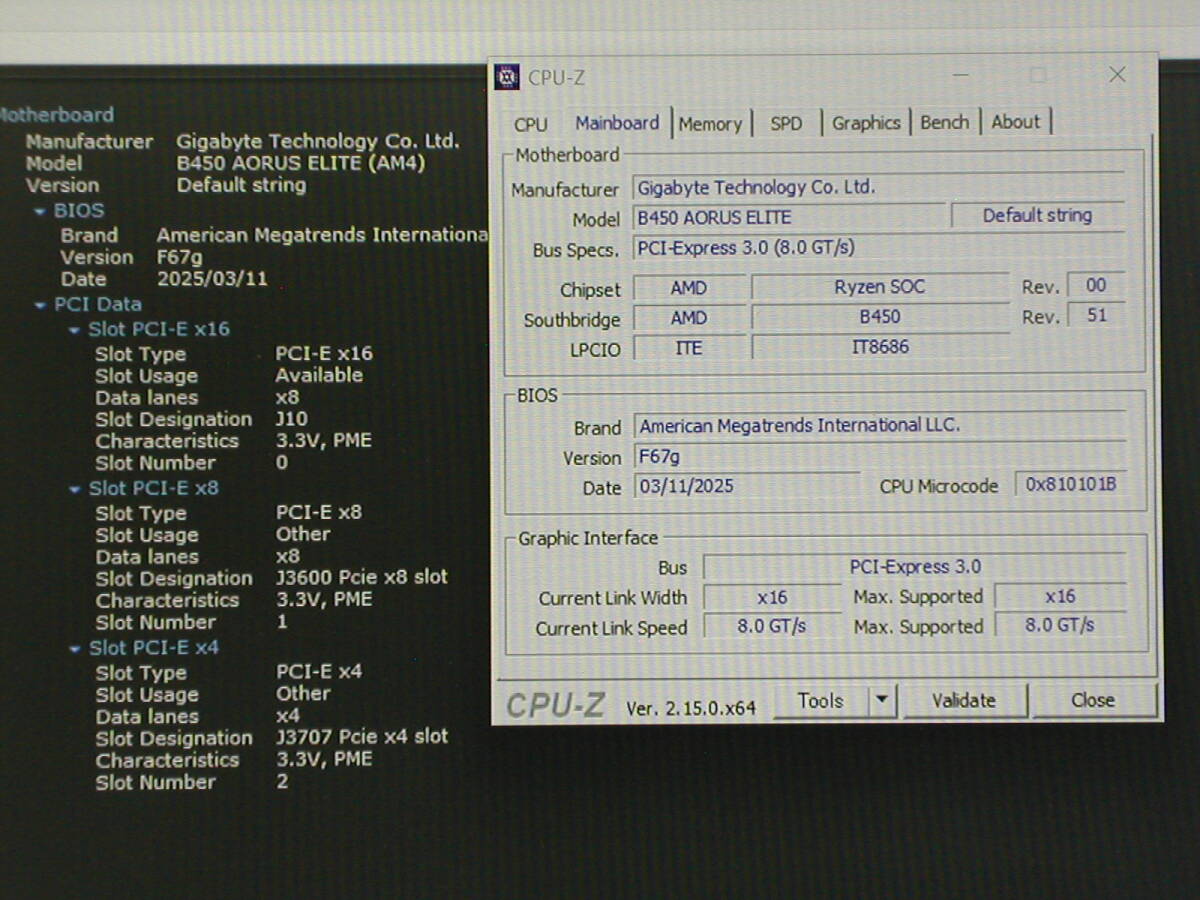Click the Validate button
This screenshot has height=900, width=1200.
[964, 701]
